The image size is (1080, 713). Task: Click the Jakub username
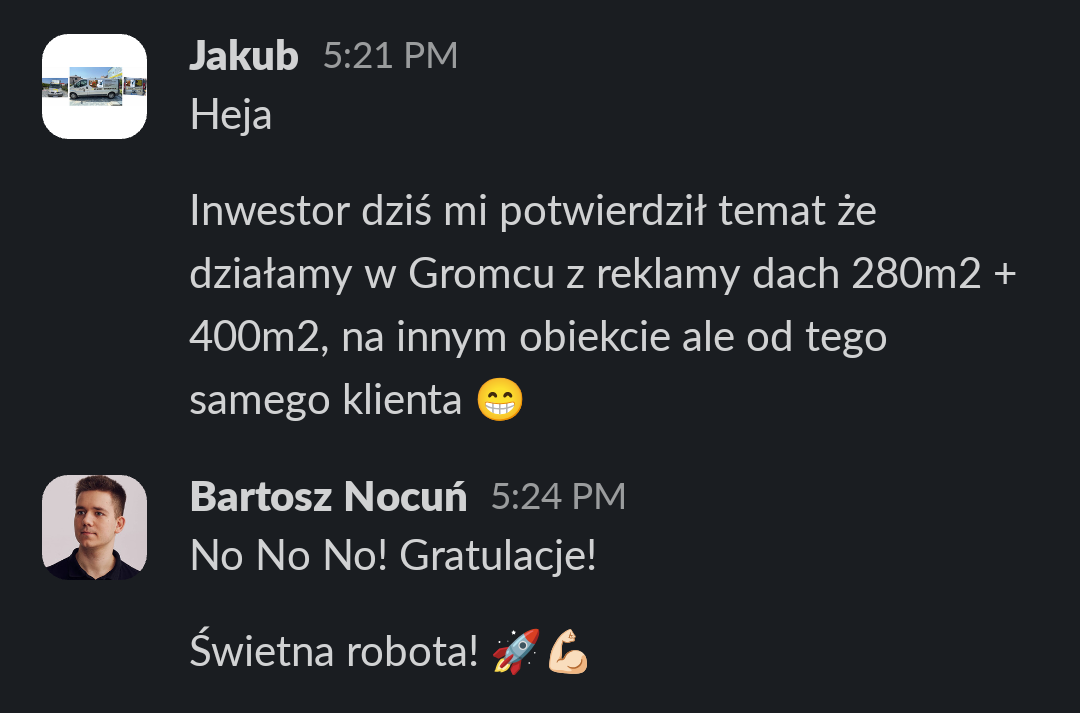(244, 55)
